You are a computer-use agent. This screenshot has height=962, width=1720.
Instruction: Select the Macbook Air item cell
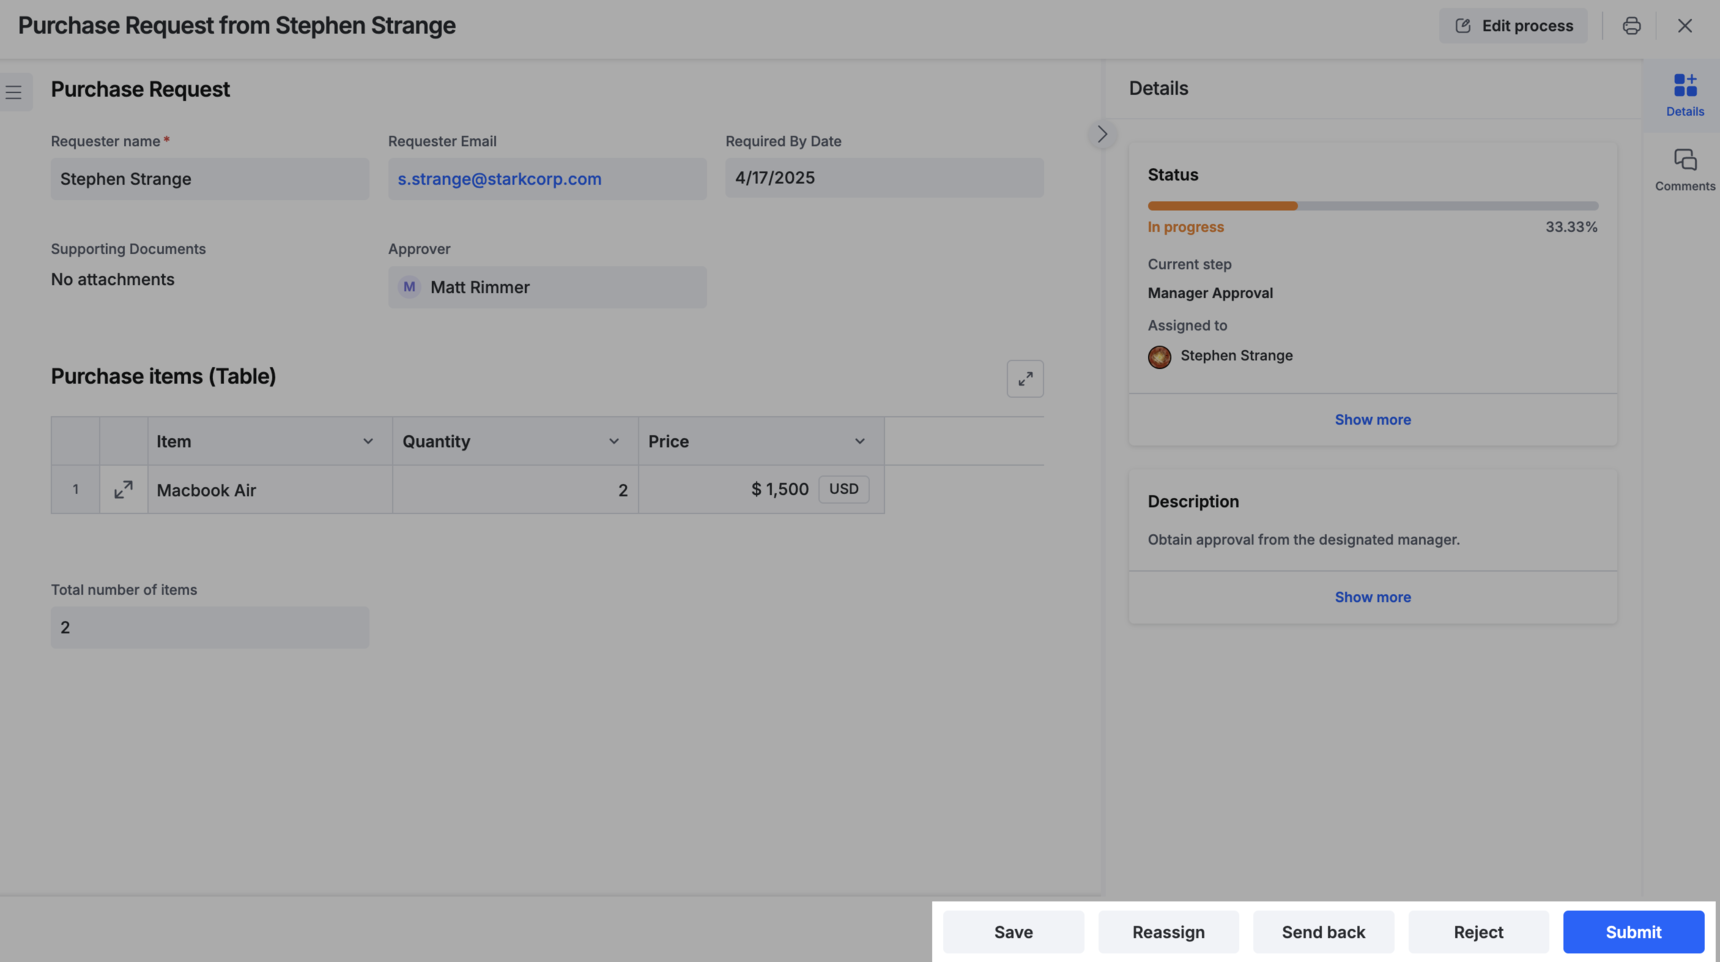click(x=270, y=490)
